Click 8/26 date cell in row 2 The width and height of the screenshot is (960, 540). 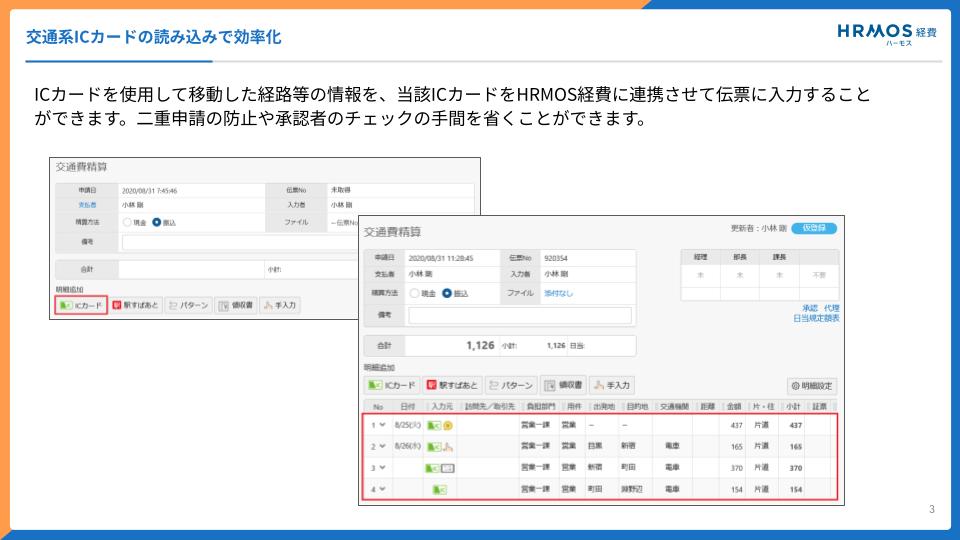coord(408,446)
